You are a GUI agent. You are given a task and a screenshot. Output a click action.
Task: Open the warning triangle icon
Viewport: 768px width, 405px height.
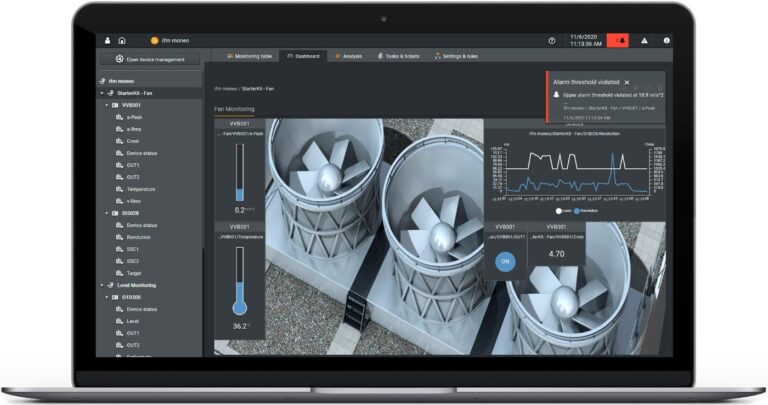click(x=644, y=41)
